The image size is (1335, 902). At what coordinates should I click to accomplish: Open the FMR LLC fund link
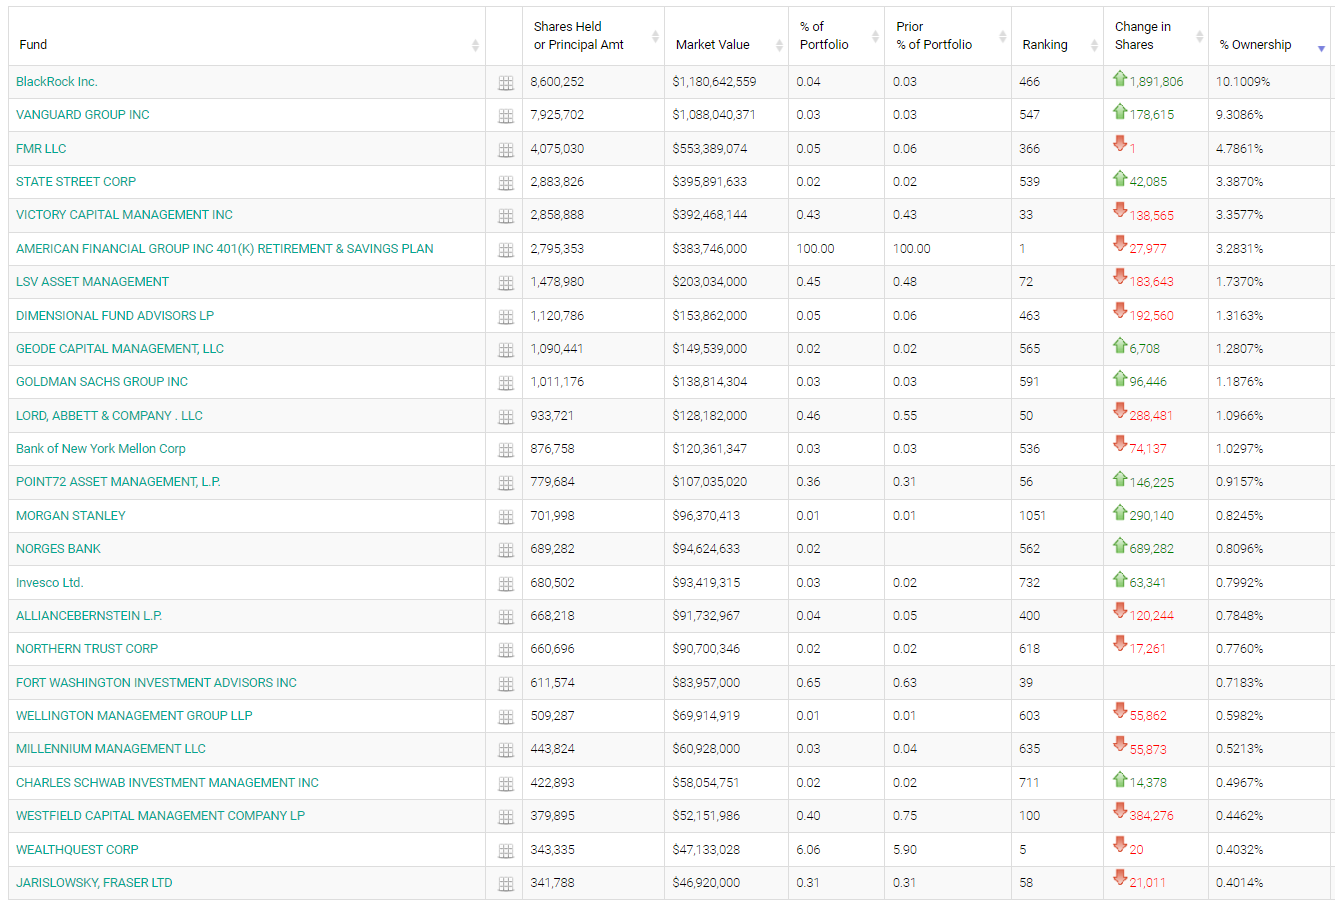pyautogui.click(x=41, y=149)
